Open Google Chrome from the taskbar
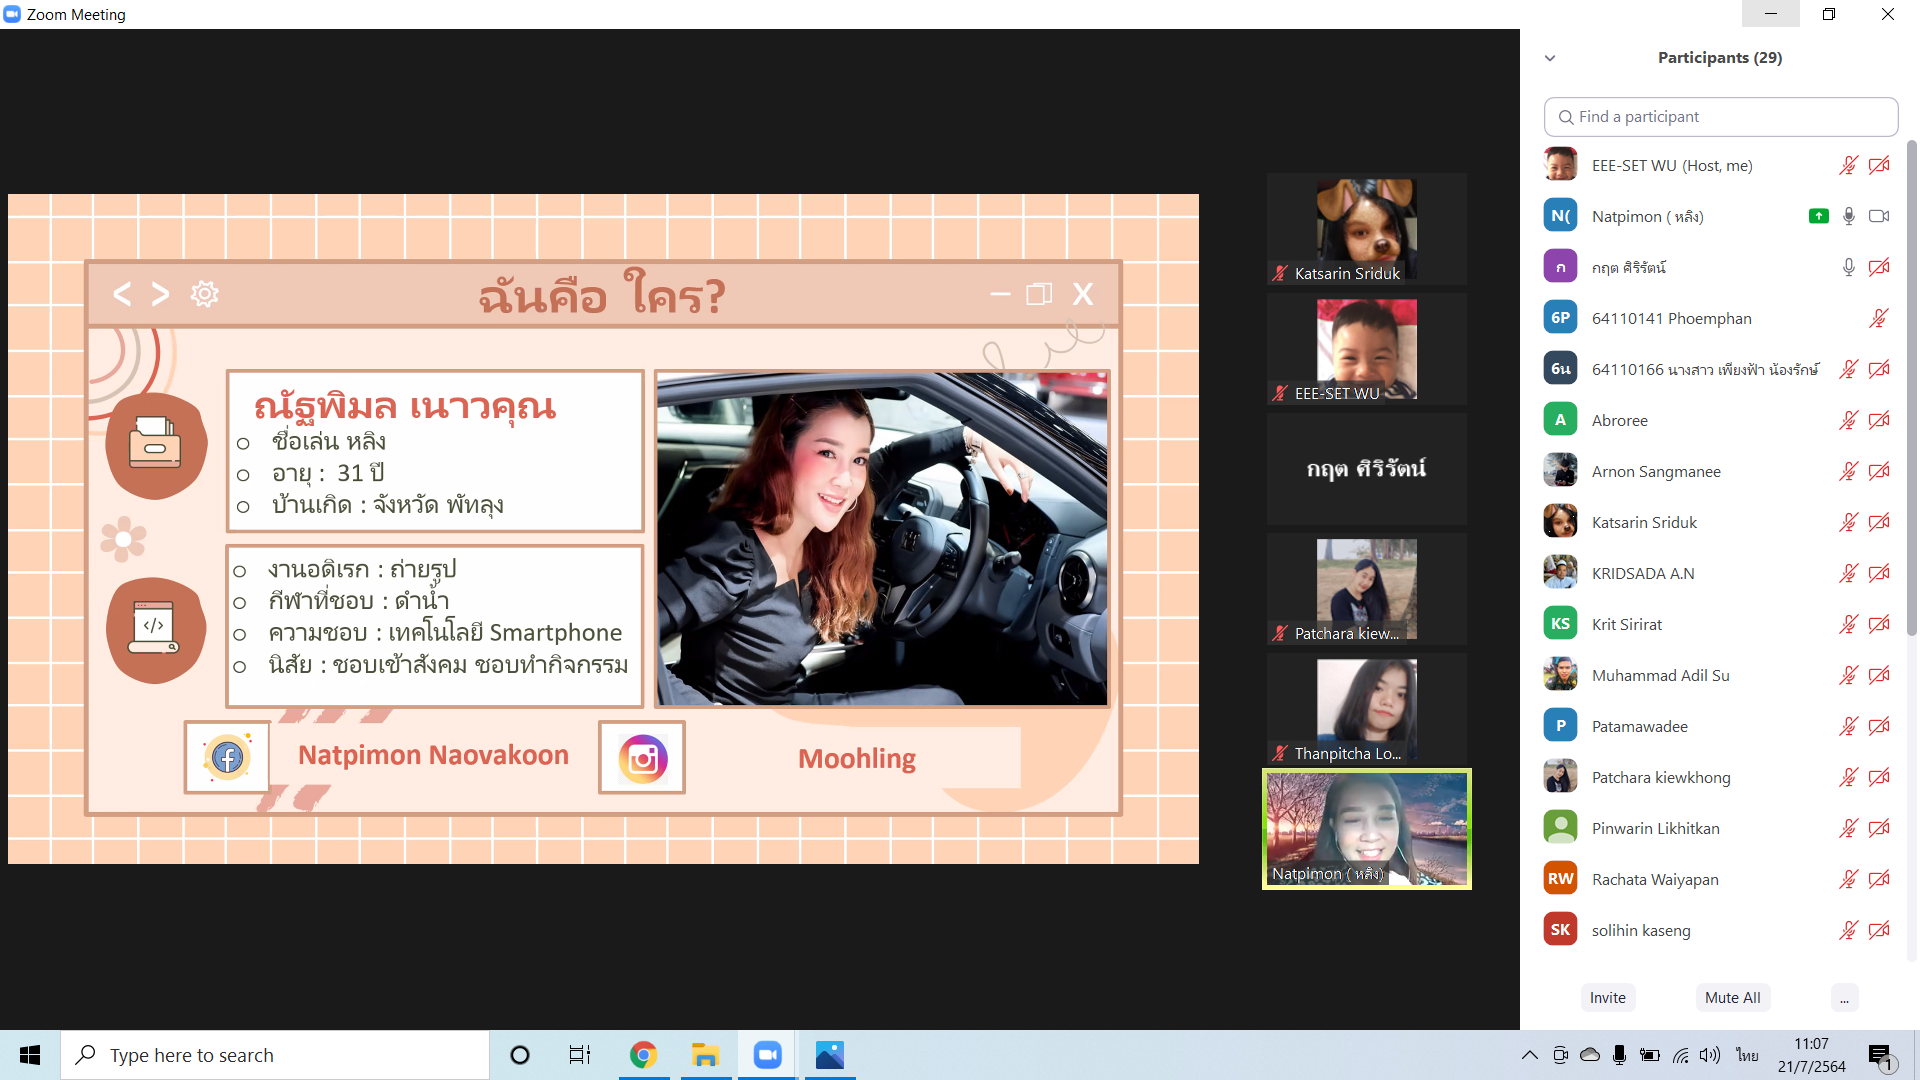Viewport: 1920px width, 1080px height. [x=643, y=1055]
